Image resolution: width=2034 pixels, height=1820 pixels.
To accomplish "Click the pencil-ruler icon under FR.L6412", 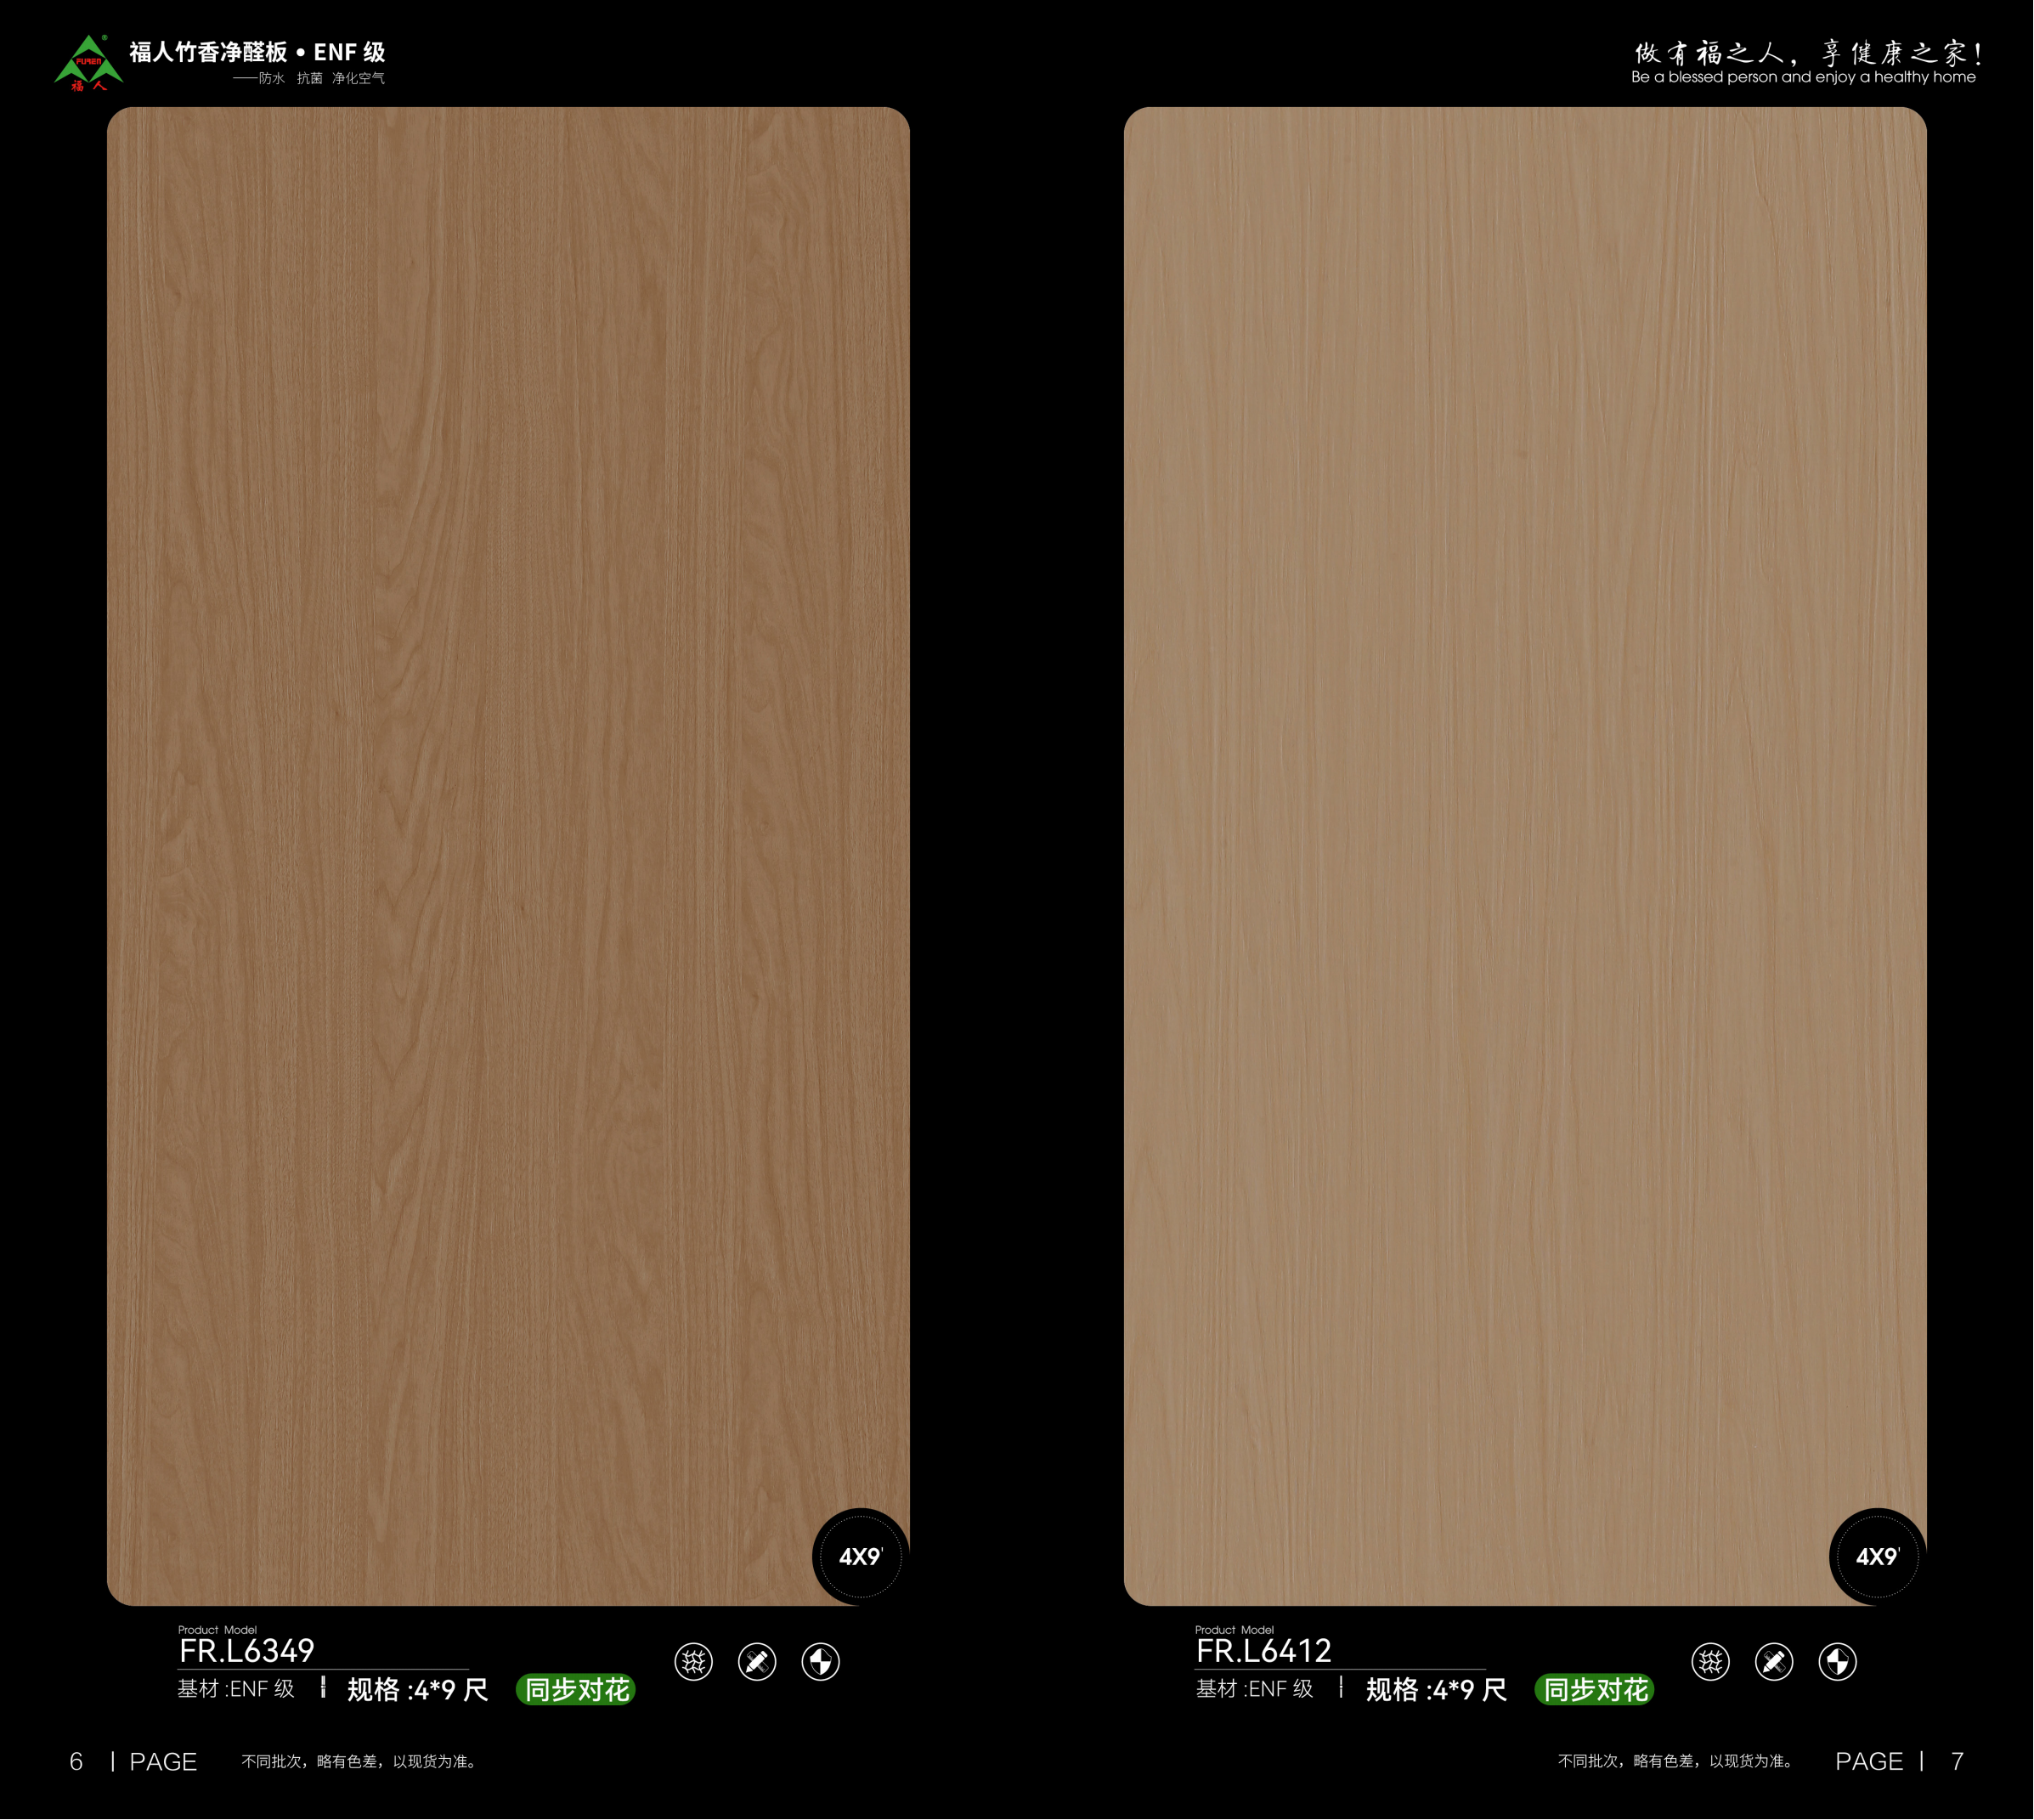I will 1774,1662.
